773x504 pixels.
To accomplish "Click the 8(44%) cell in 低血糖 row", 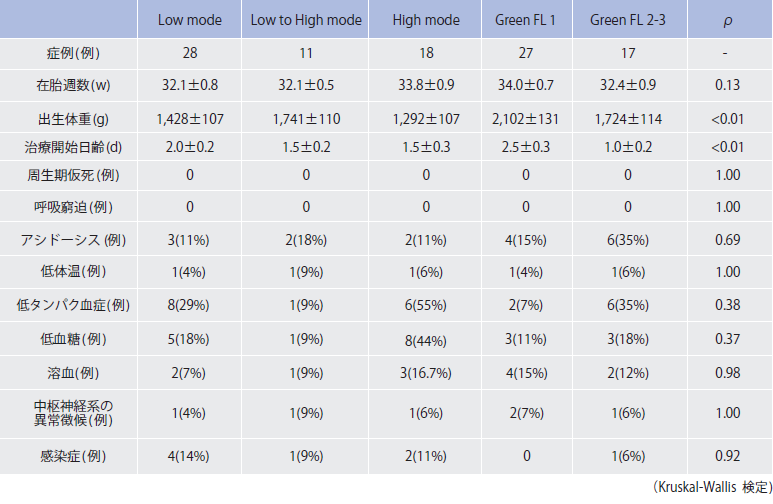I will (x=426, y=340).
